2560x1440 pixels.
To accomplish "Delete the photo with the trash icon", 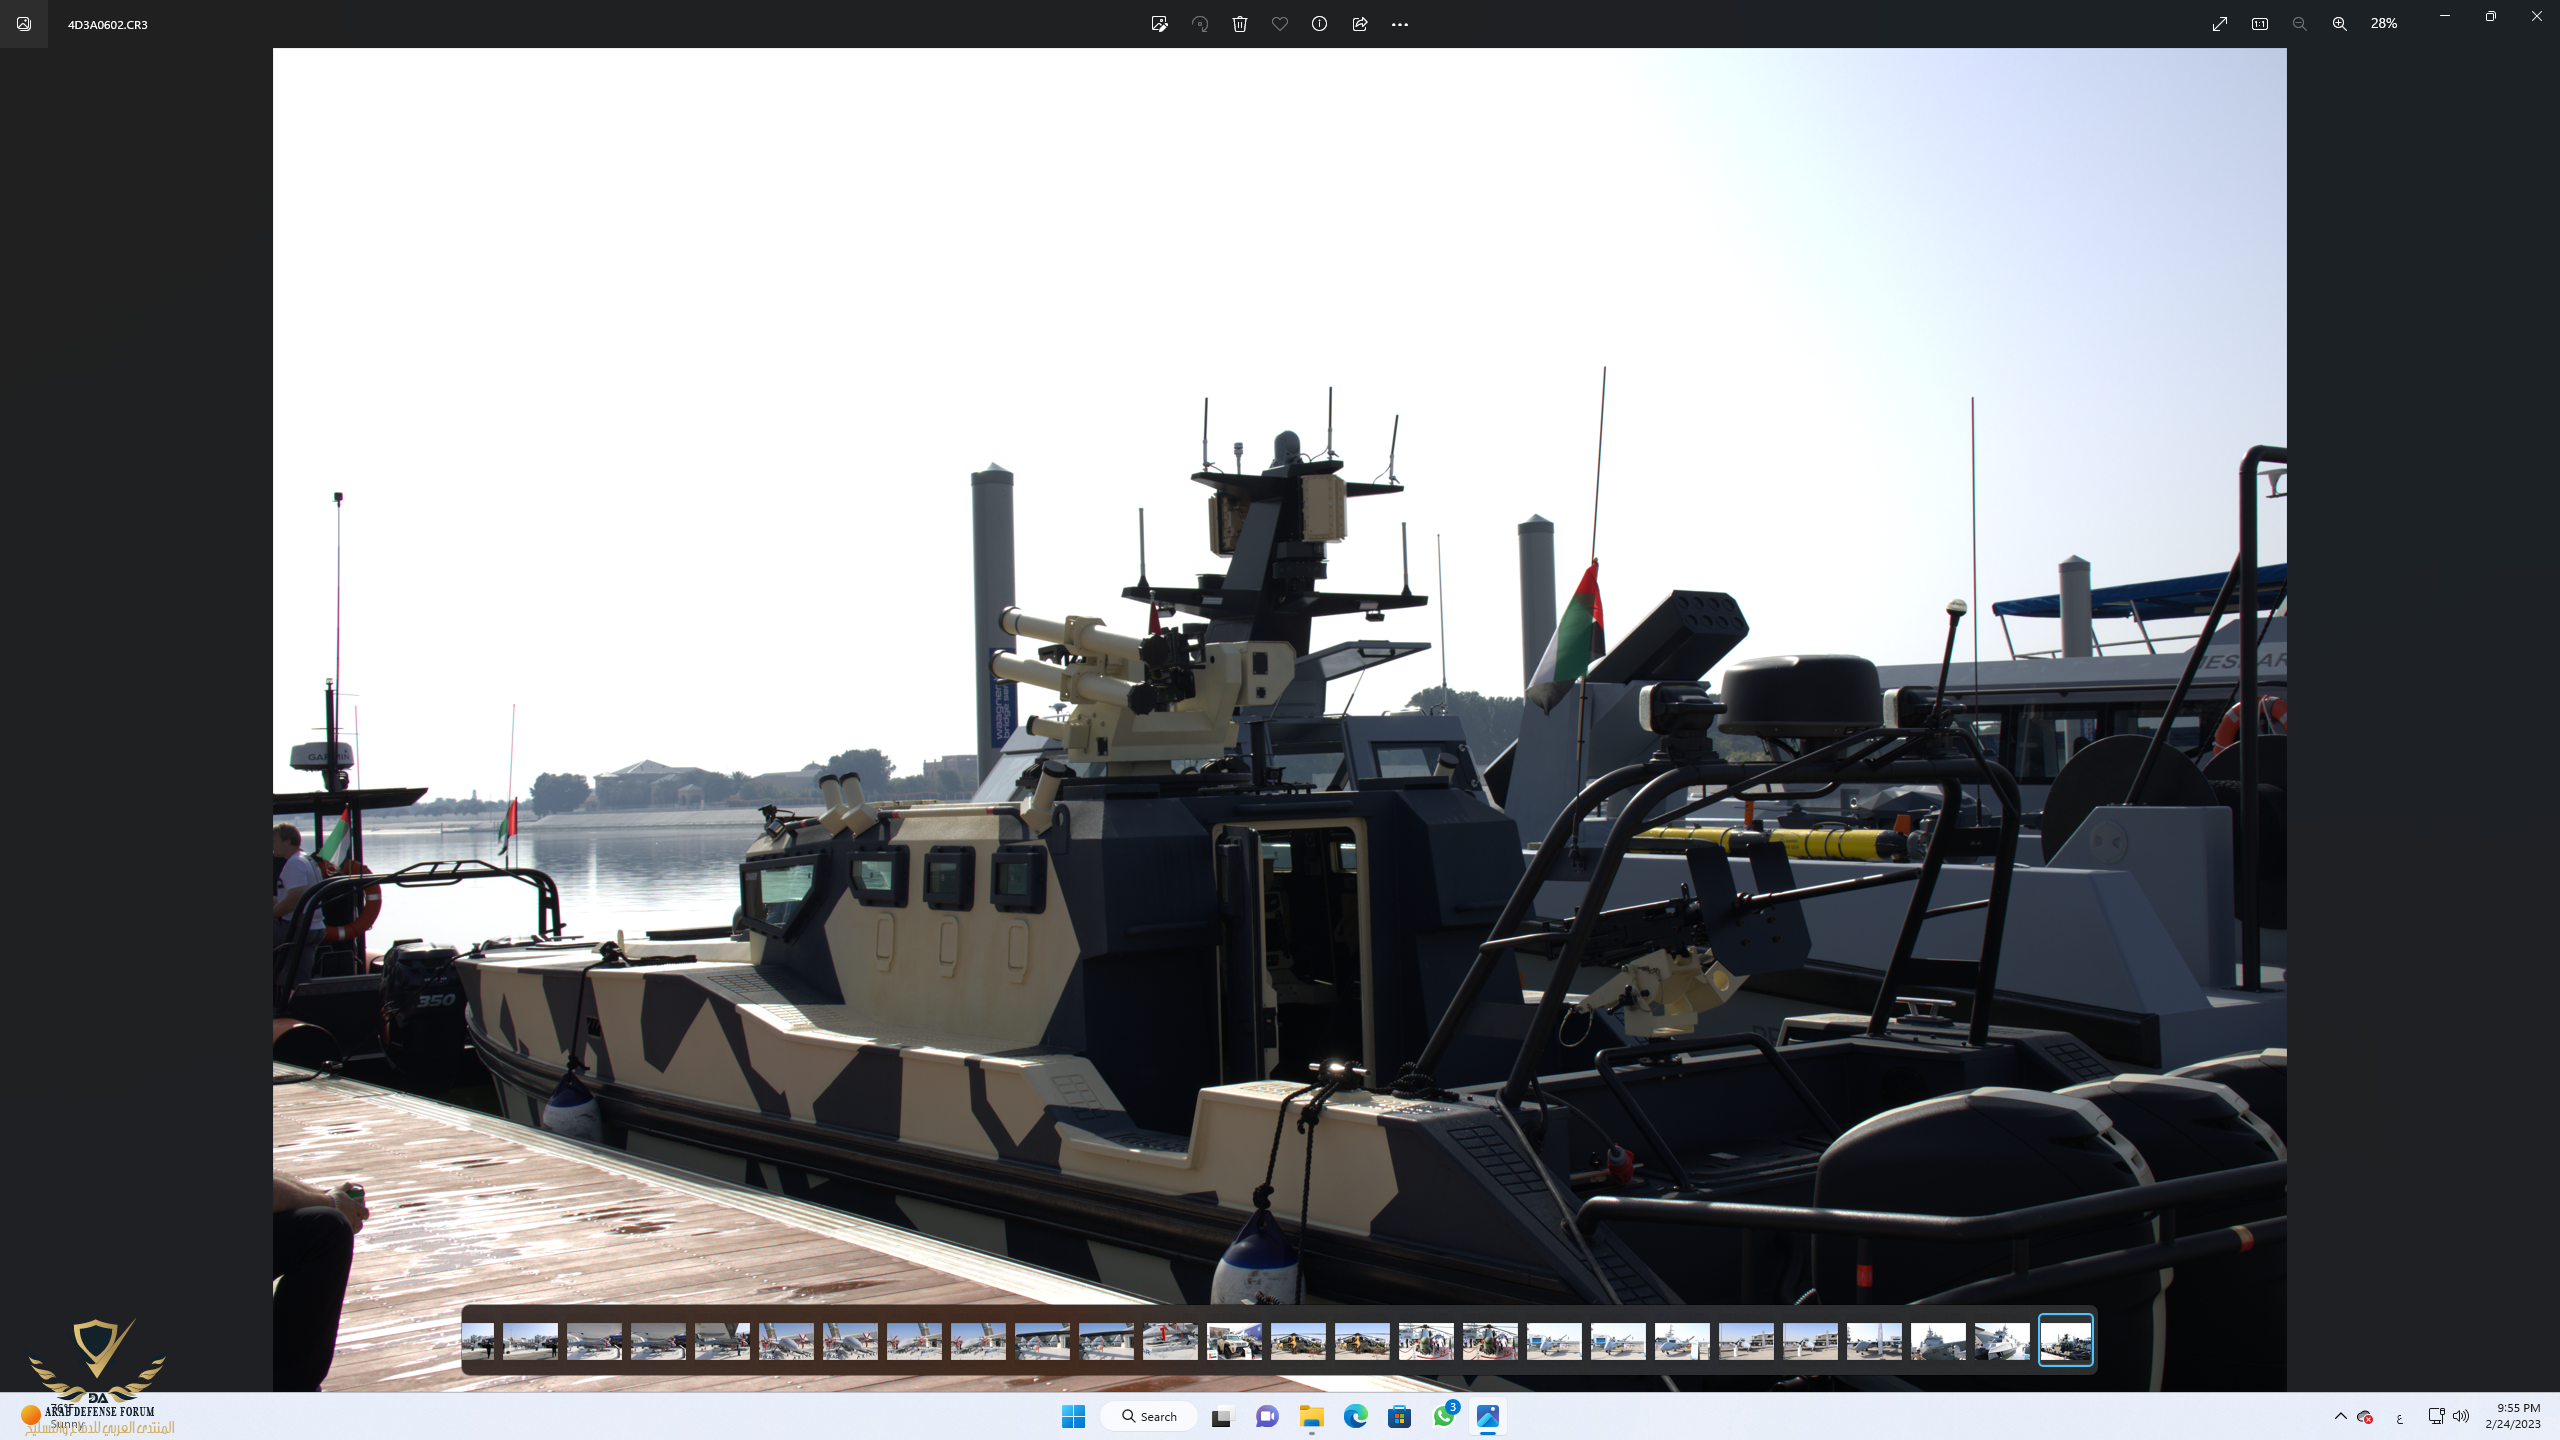I will click(1240, 24).
